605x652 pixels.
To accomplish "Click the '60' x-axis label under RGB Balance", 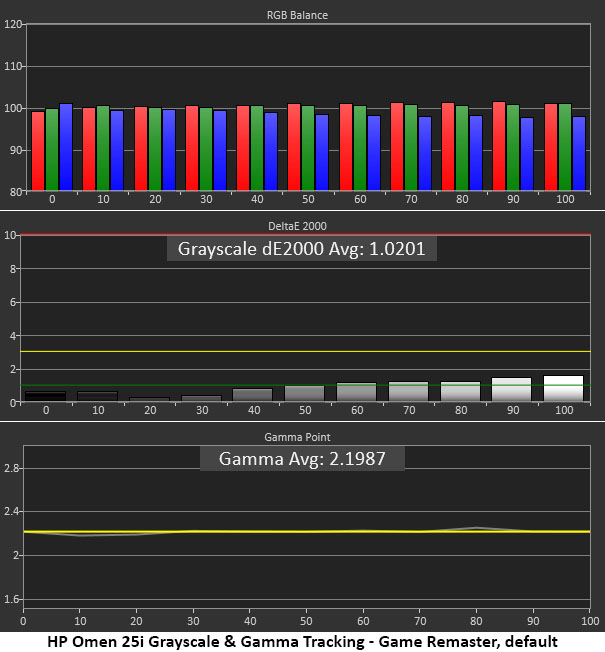I will [360, 200].
